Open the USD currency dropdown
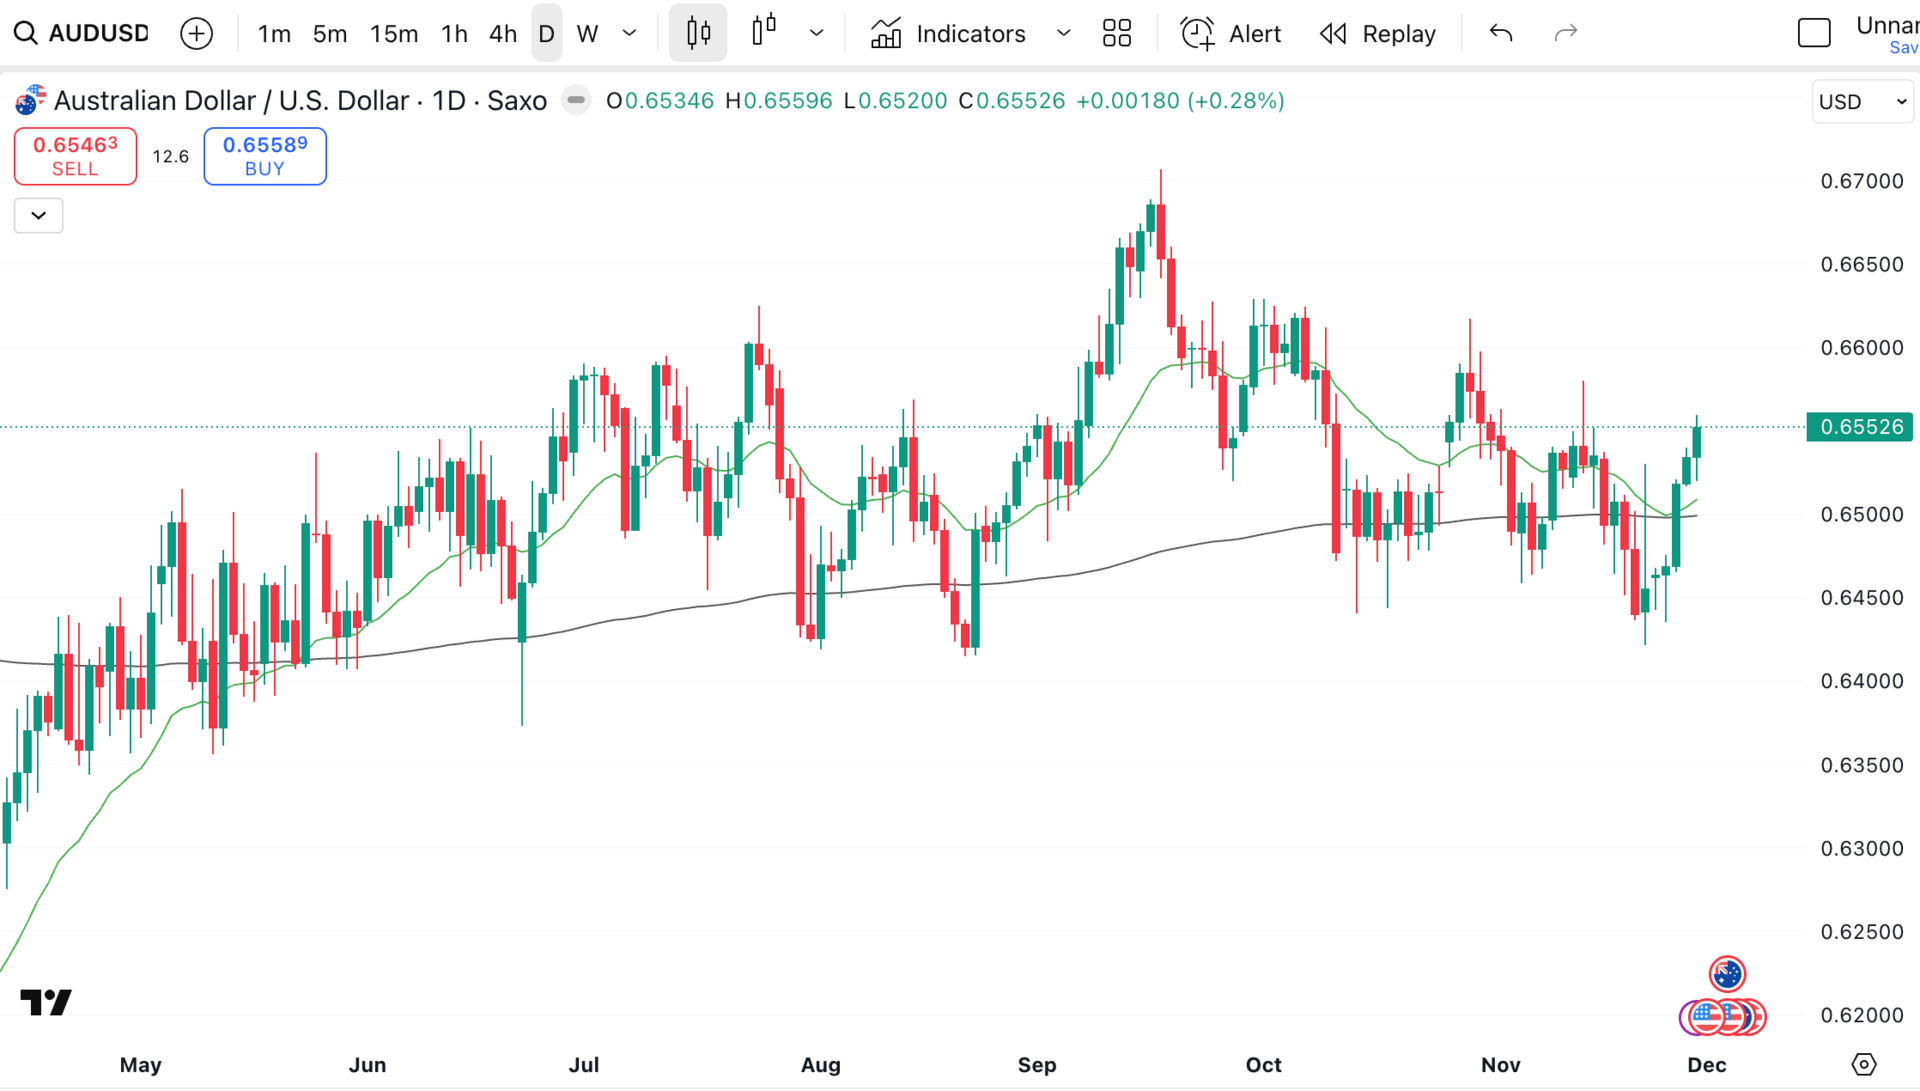 coord(1862,102)
